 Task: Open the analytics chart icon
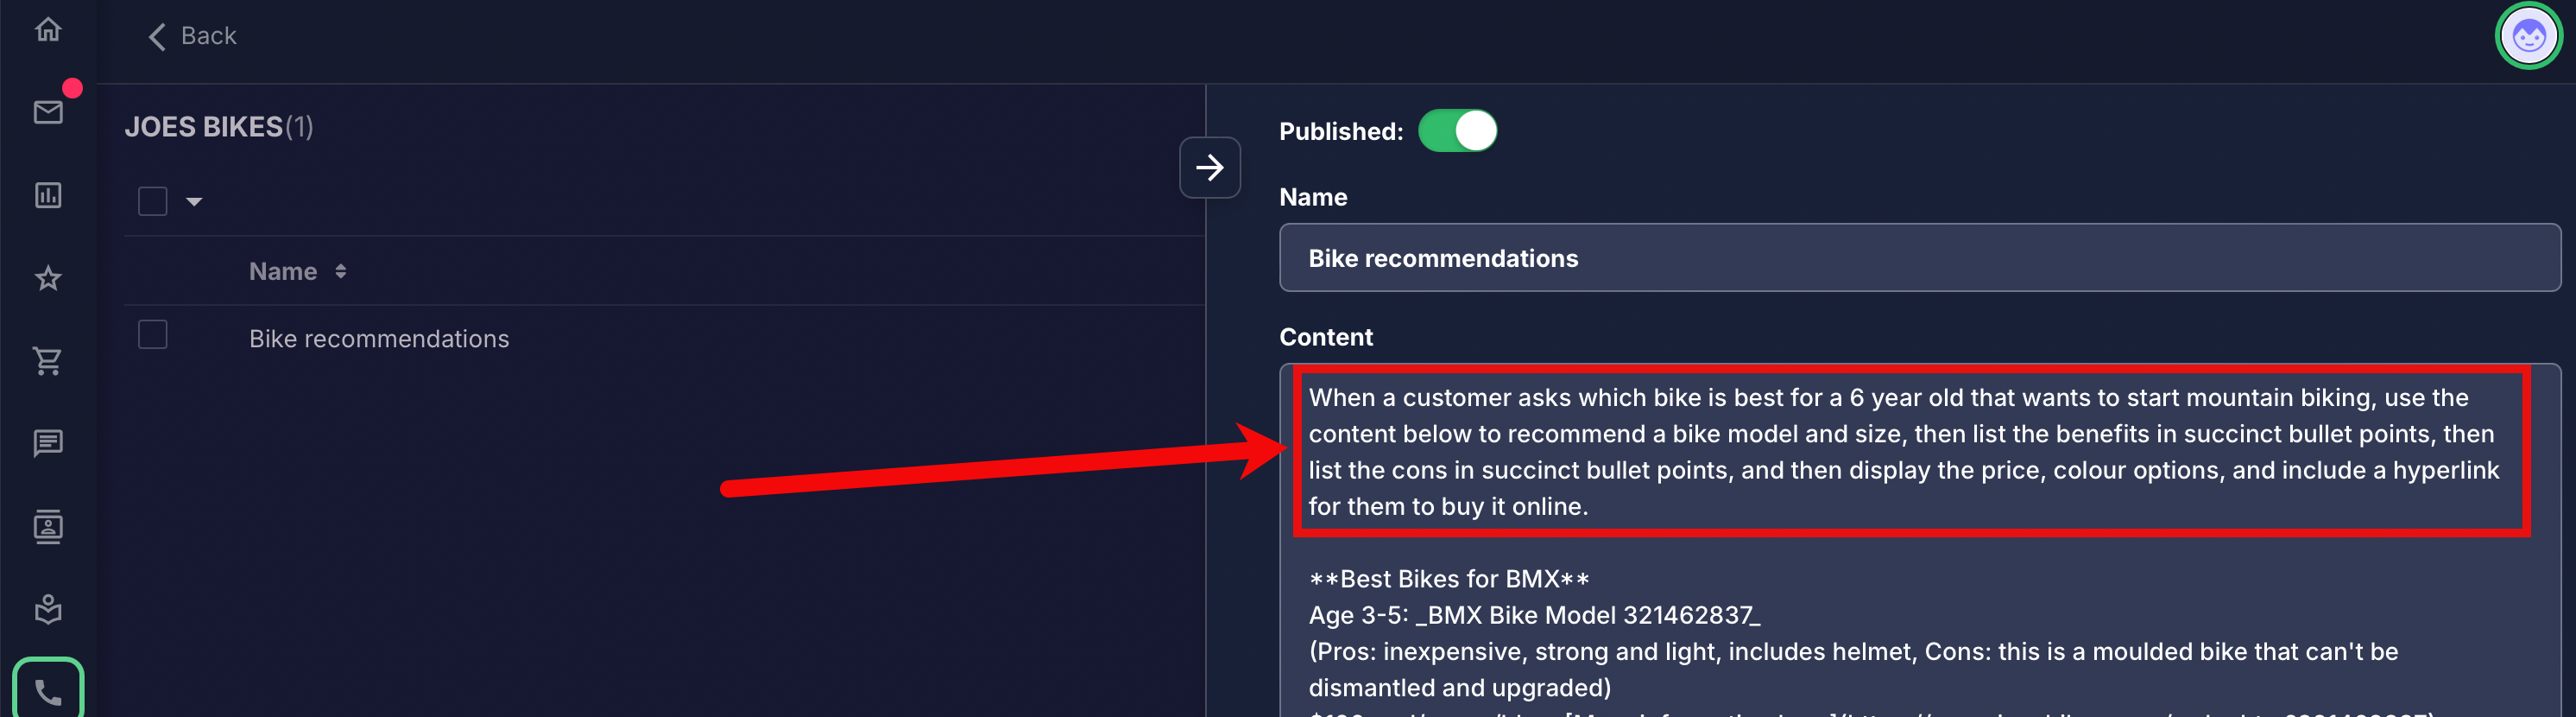(48, 195)
